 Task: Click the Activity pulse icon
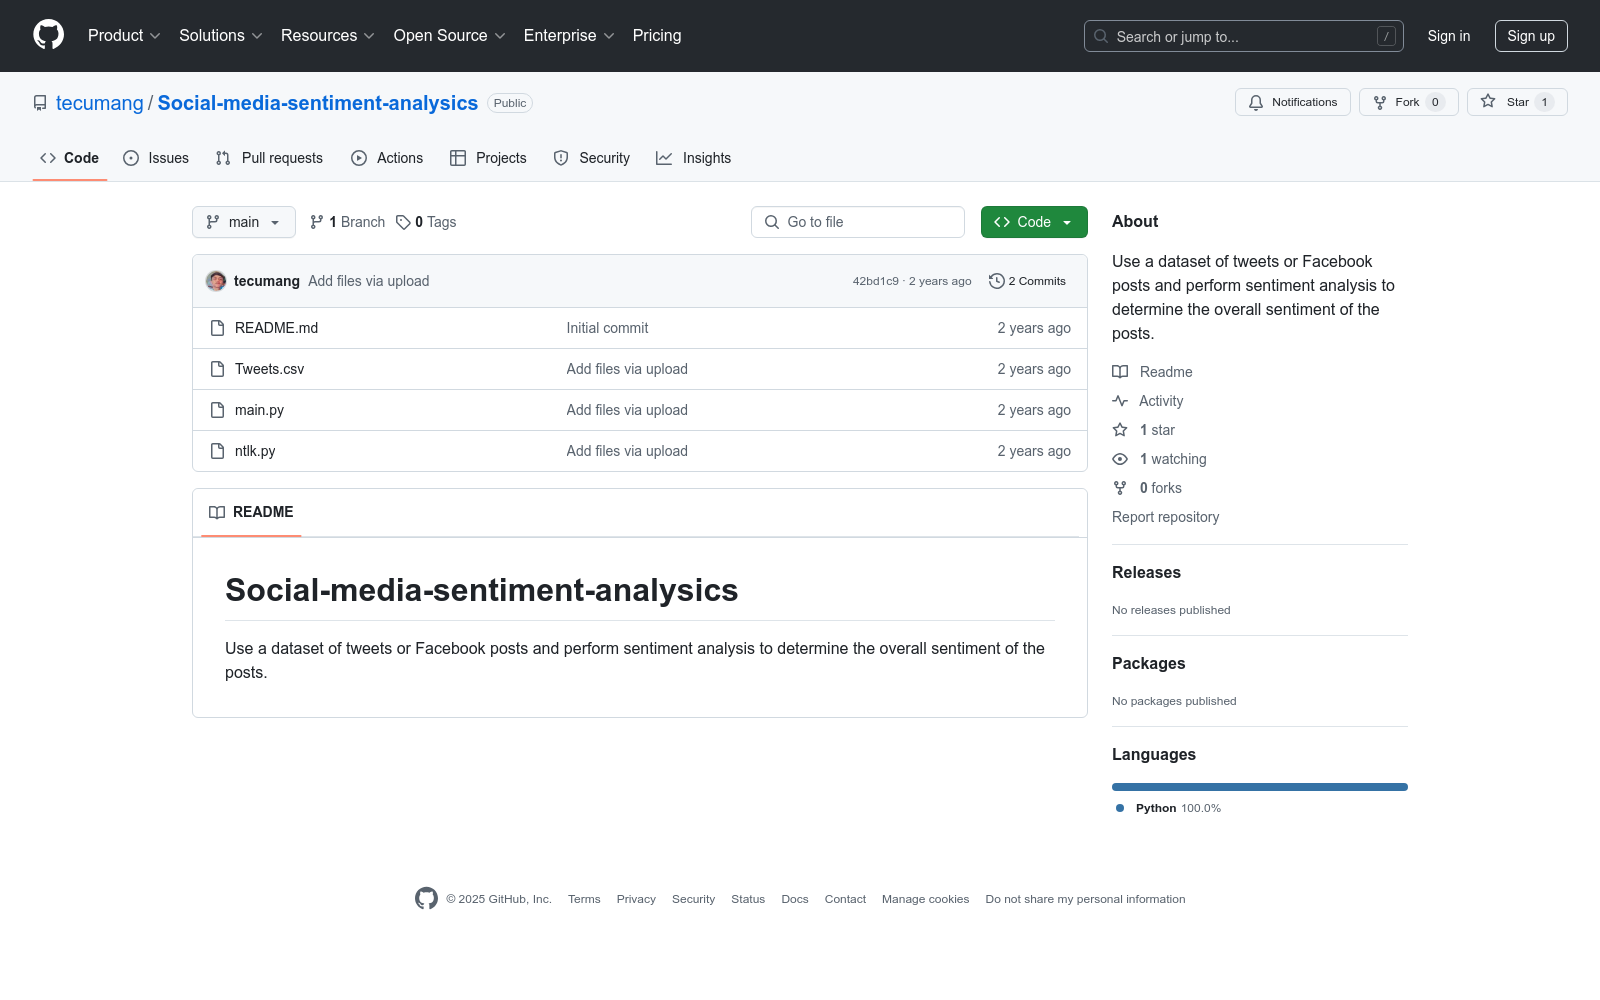tap(1120, 401)
